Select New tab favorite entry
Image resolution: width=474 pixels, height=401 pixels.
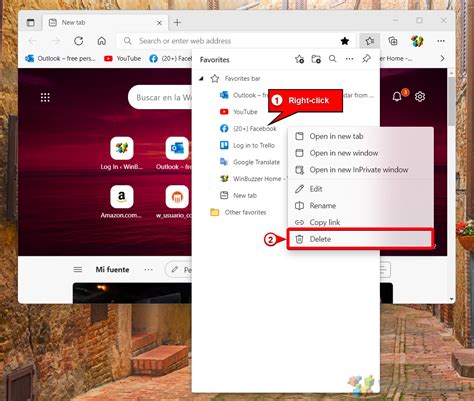coord(238,195)
